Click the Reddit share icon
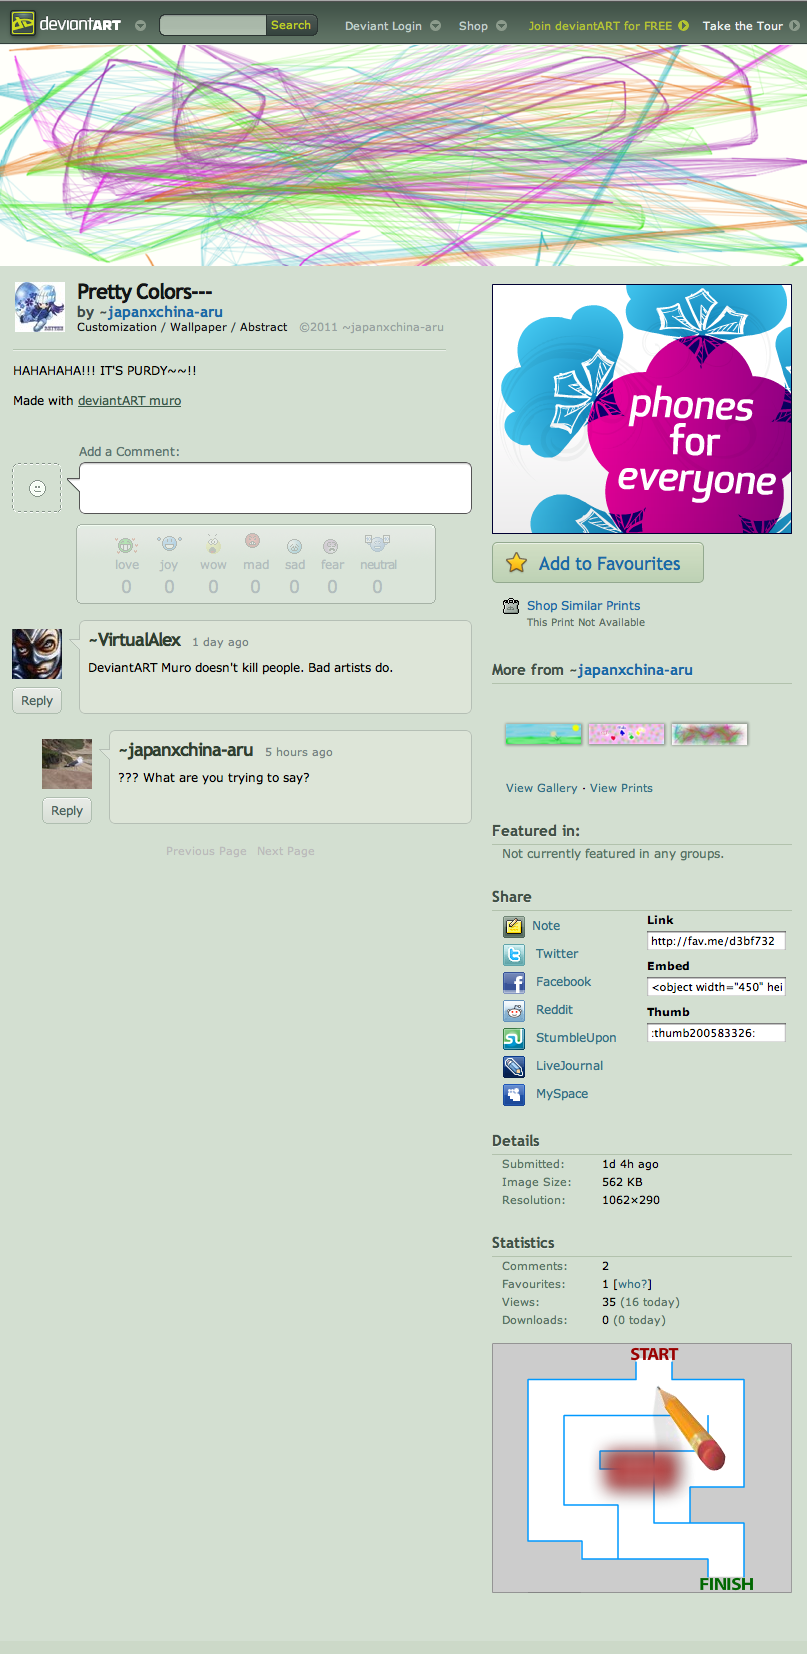807x1654 pixels. (x=513, y=1010)
